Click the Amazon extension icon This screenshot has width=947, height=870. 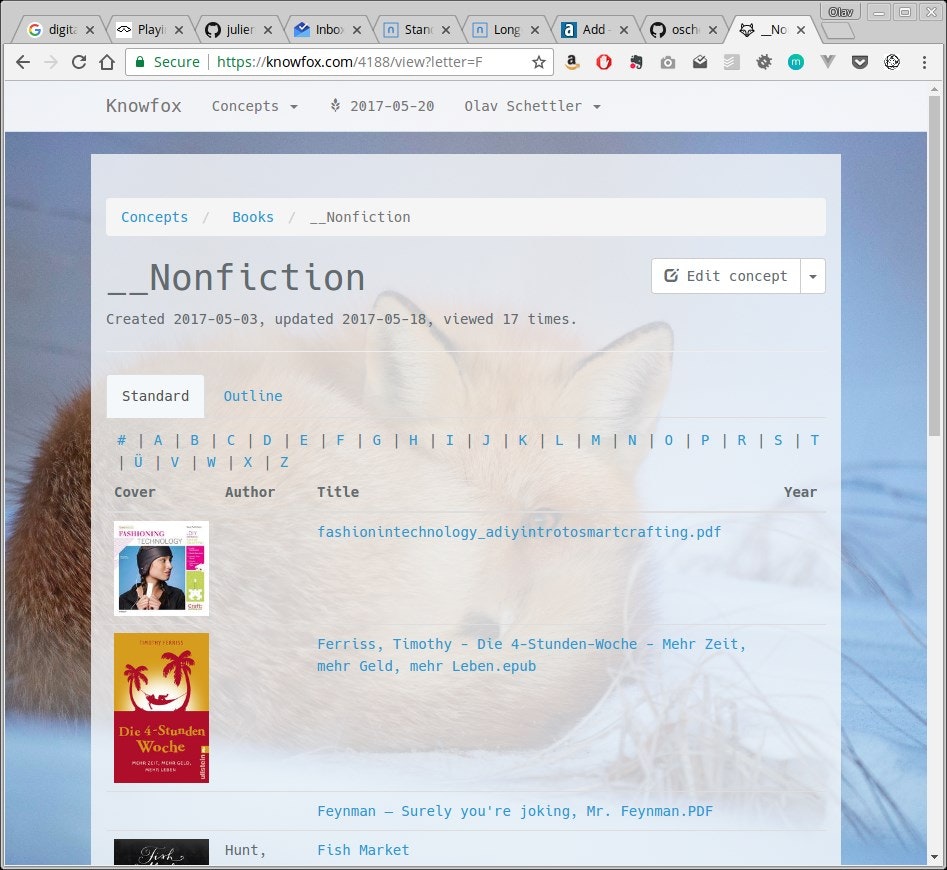pos(572,62)
